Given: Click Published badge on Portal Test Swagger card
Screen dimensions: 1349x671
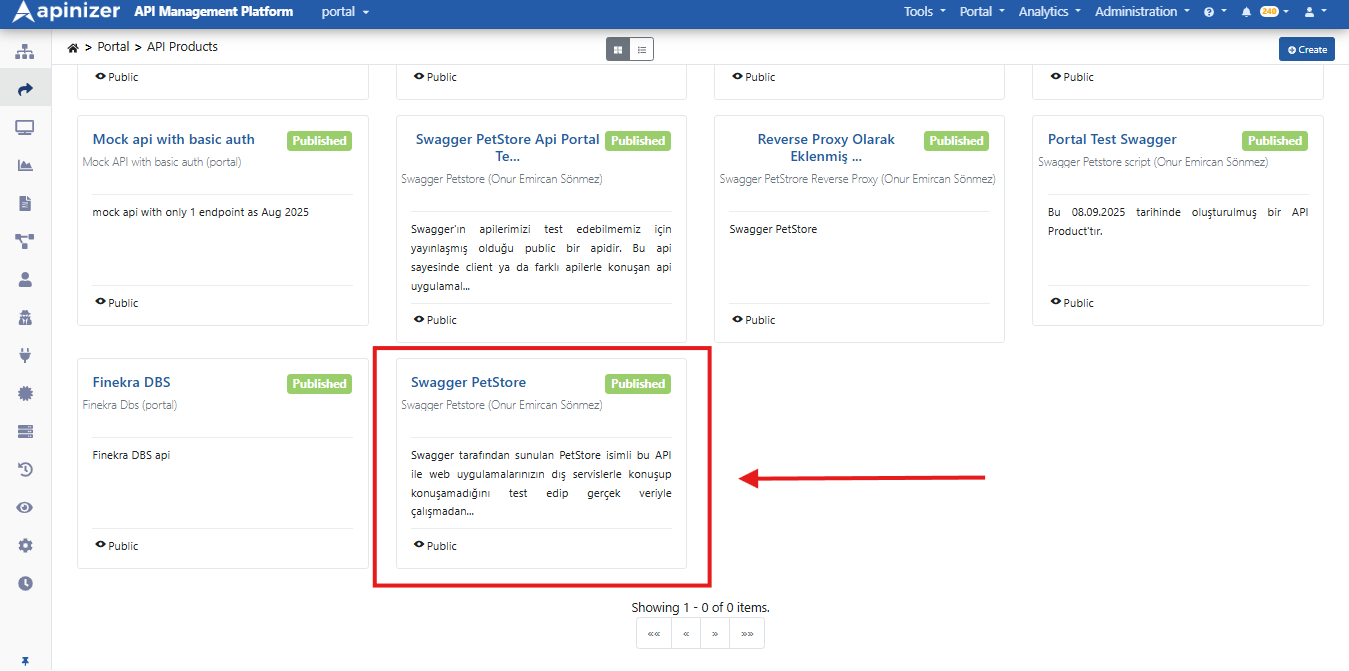Looking at the screenshot, I should click(x=1275, y=141).
